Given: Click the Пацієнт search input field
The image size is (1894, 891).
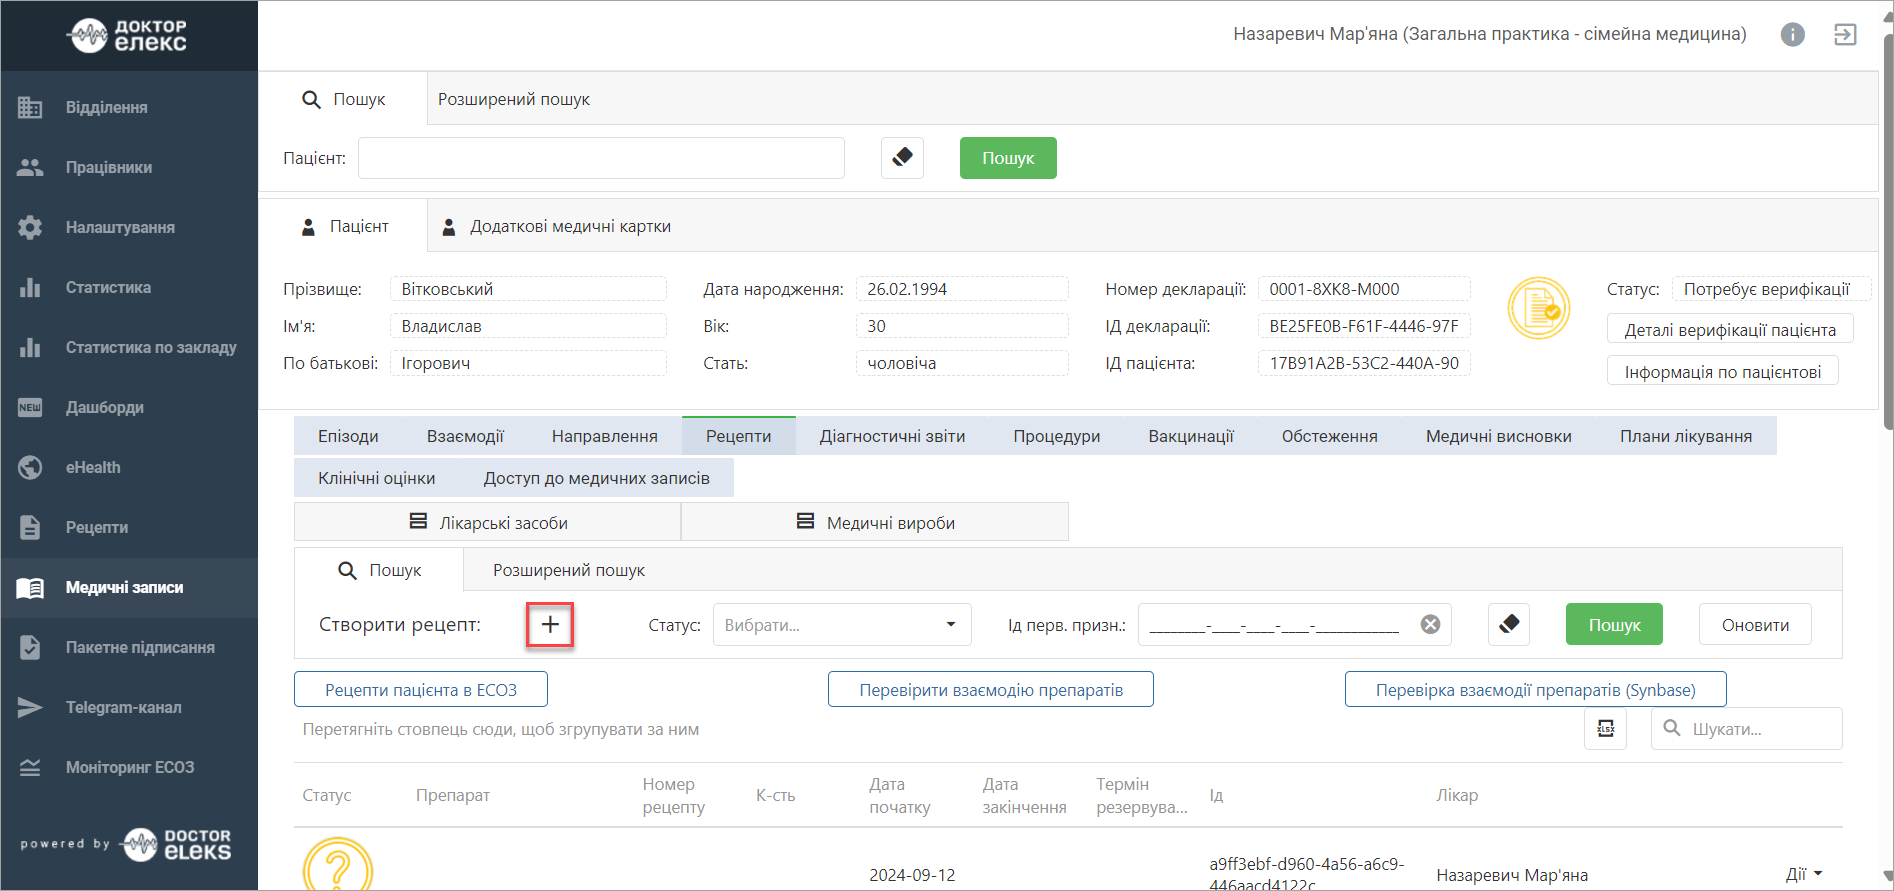Looking at the screenshot, I should [x=601, y=158].
